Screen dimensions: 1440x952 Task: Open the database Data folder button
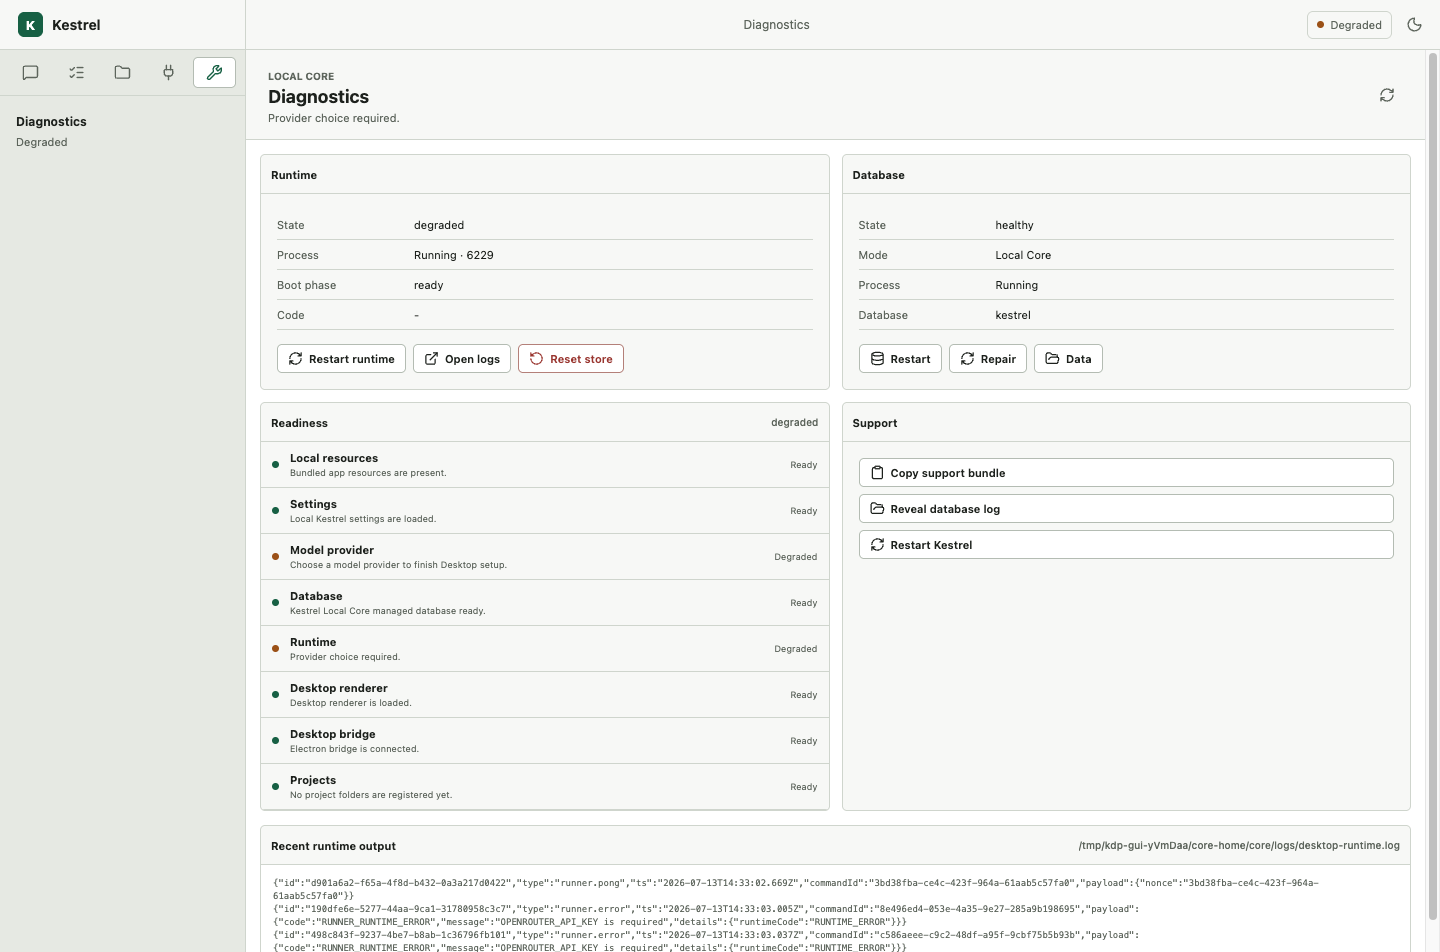click(1068, 359)
